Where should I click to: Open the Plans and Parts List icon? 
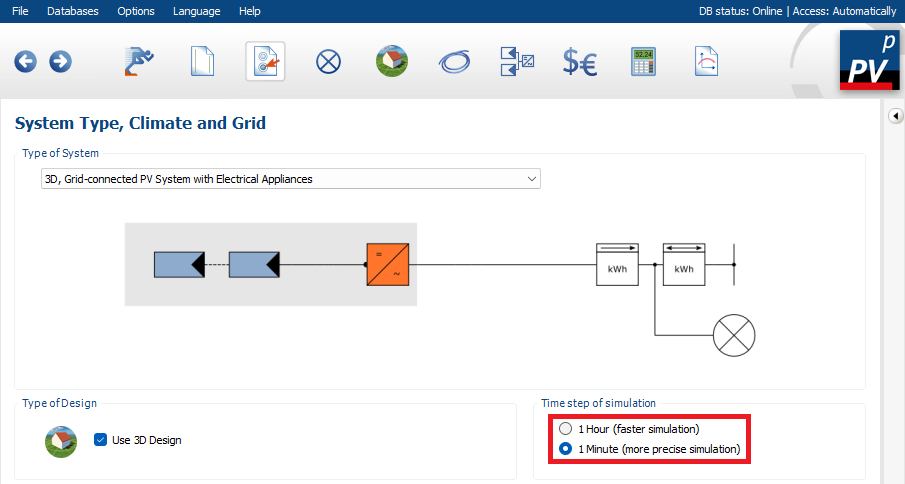tap(706, 62)
